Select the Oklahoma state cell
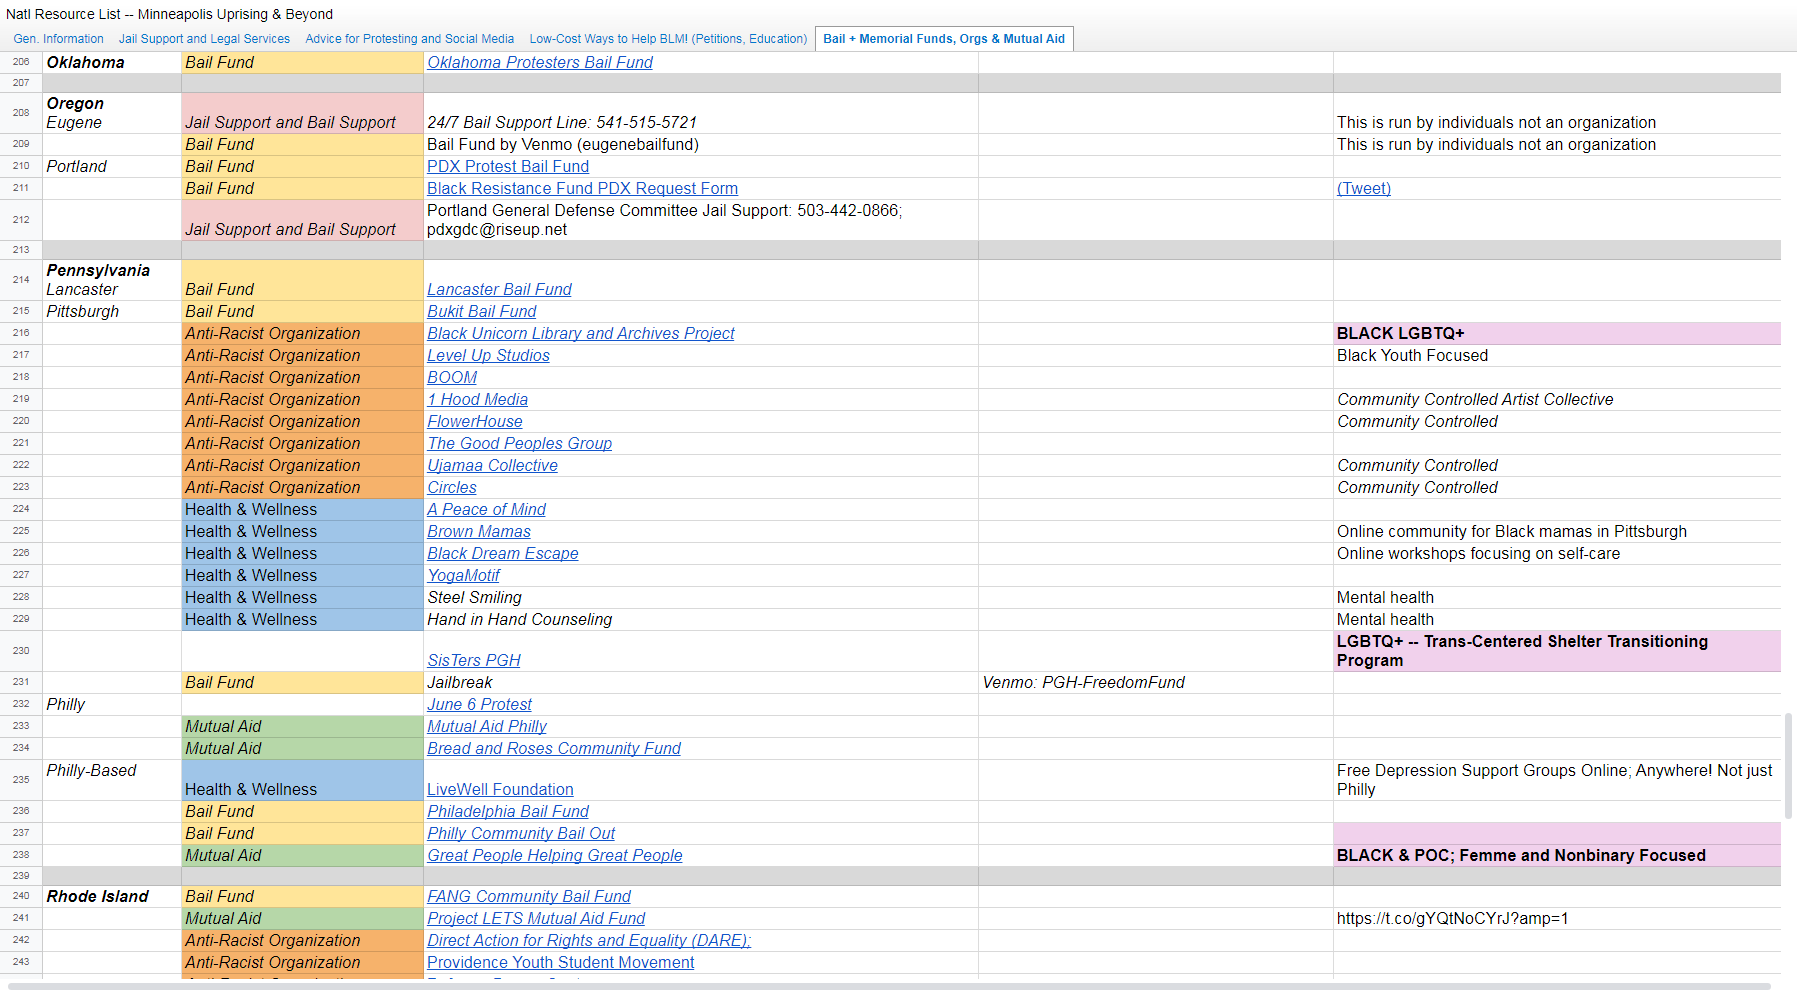This screenshot has width=1797, height=995. click(112, 62)
